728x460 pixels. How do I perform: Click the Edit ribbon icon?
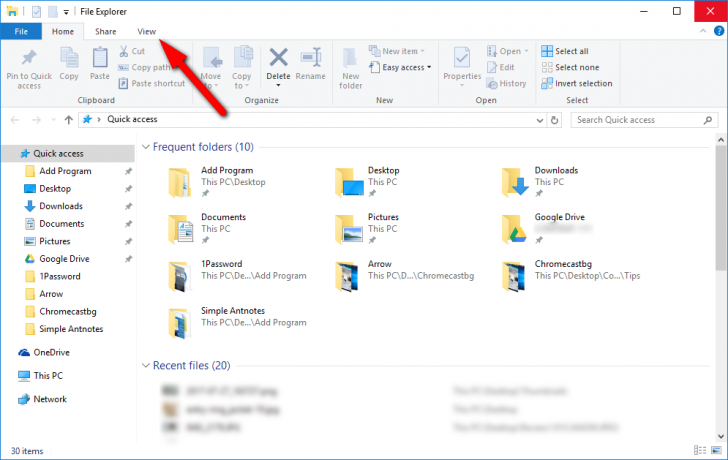point(492,67)
